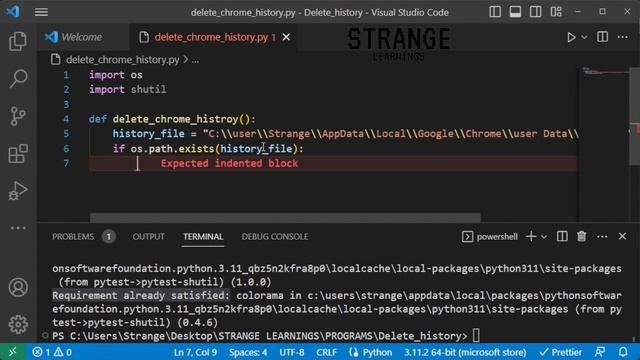The height and width of the screenshot is (360, 640).
Task: Open the PROBLEMS panel tab
Action: pyautogui.click(x=73, y=237)
